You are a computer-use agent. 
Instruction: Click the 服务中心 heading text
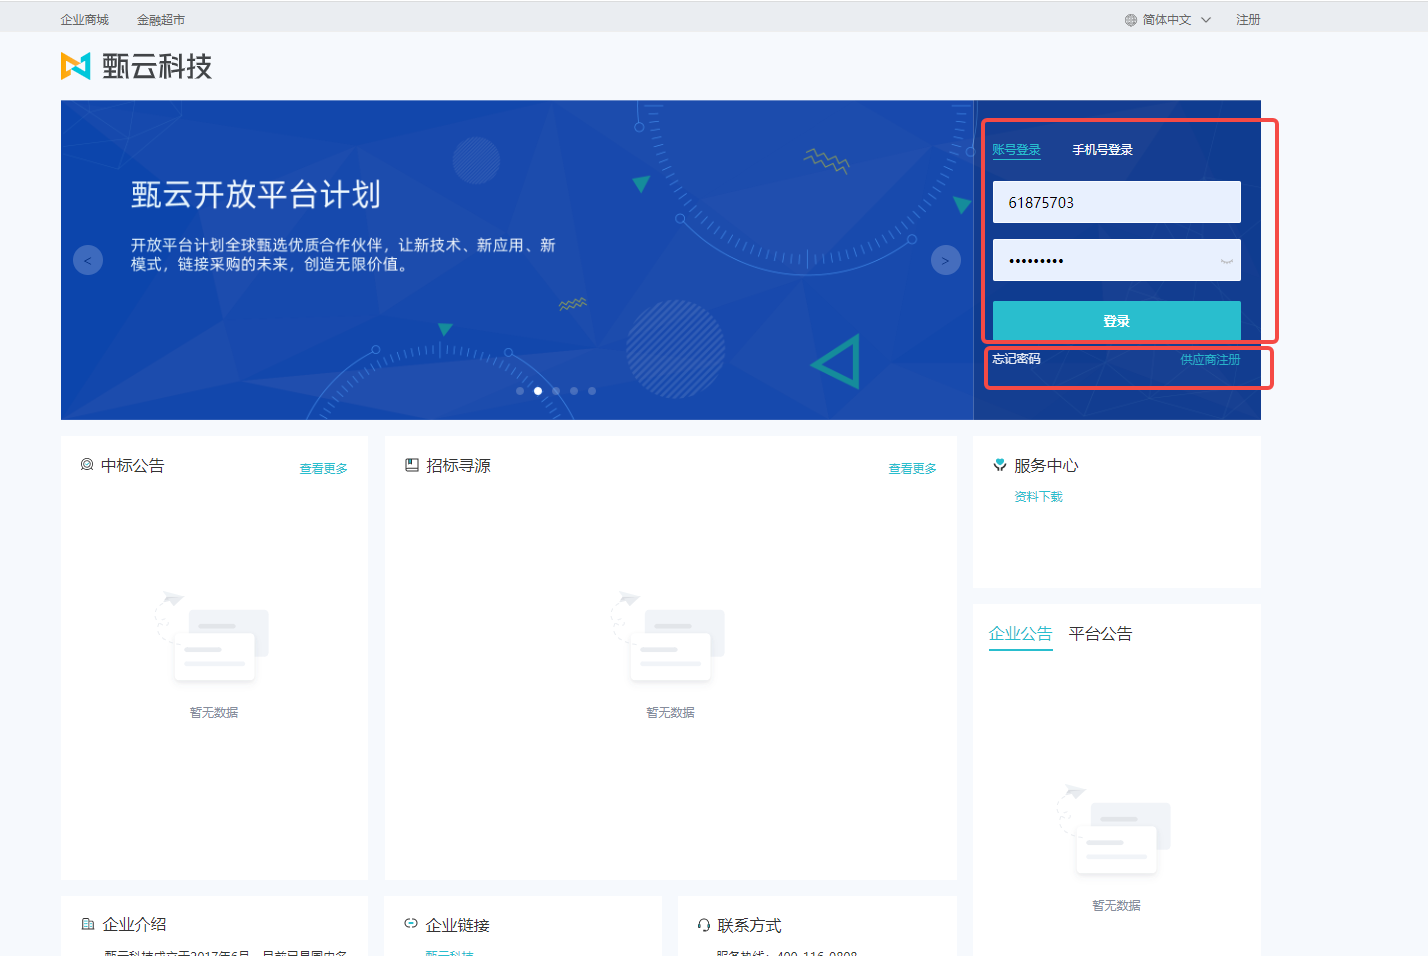tap(1046, 466)
